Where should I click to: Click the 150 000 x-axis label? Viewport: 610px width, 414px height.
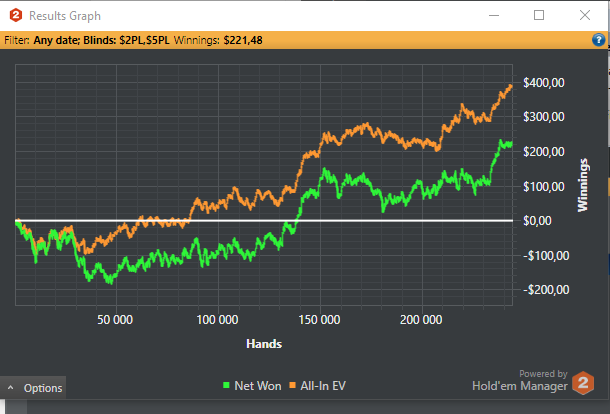[x=319, y=320]
